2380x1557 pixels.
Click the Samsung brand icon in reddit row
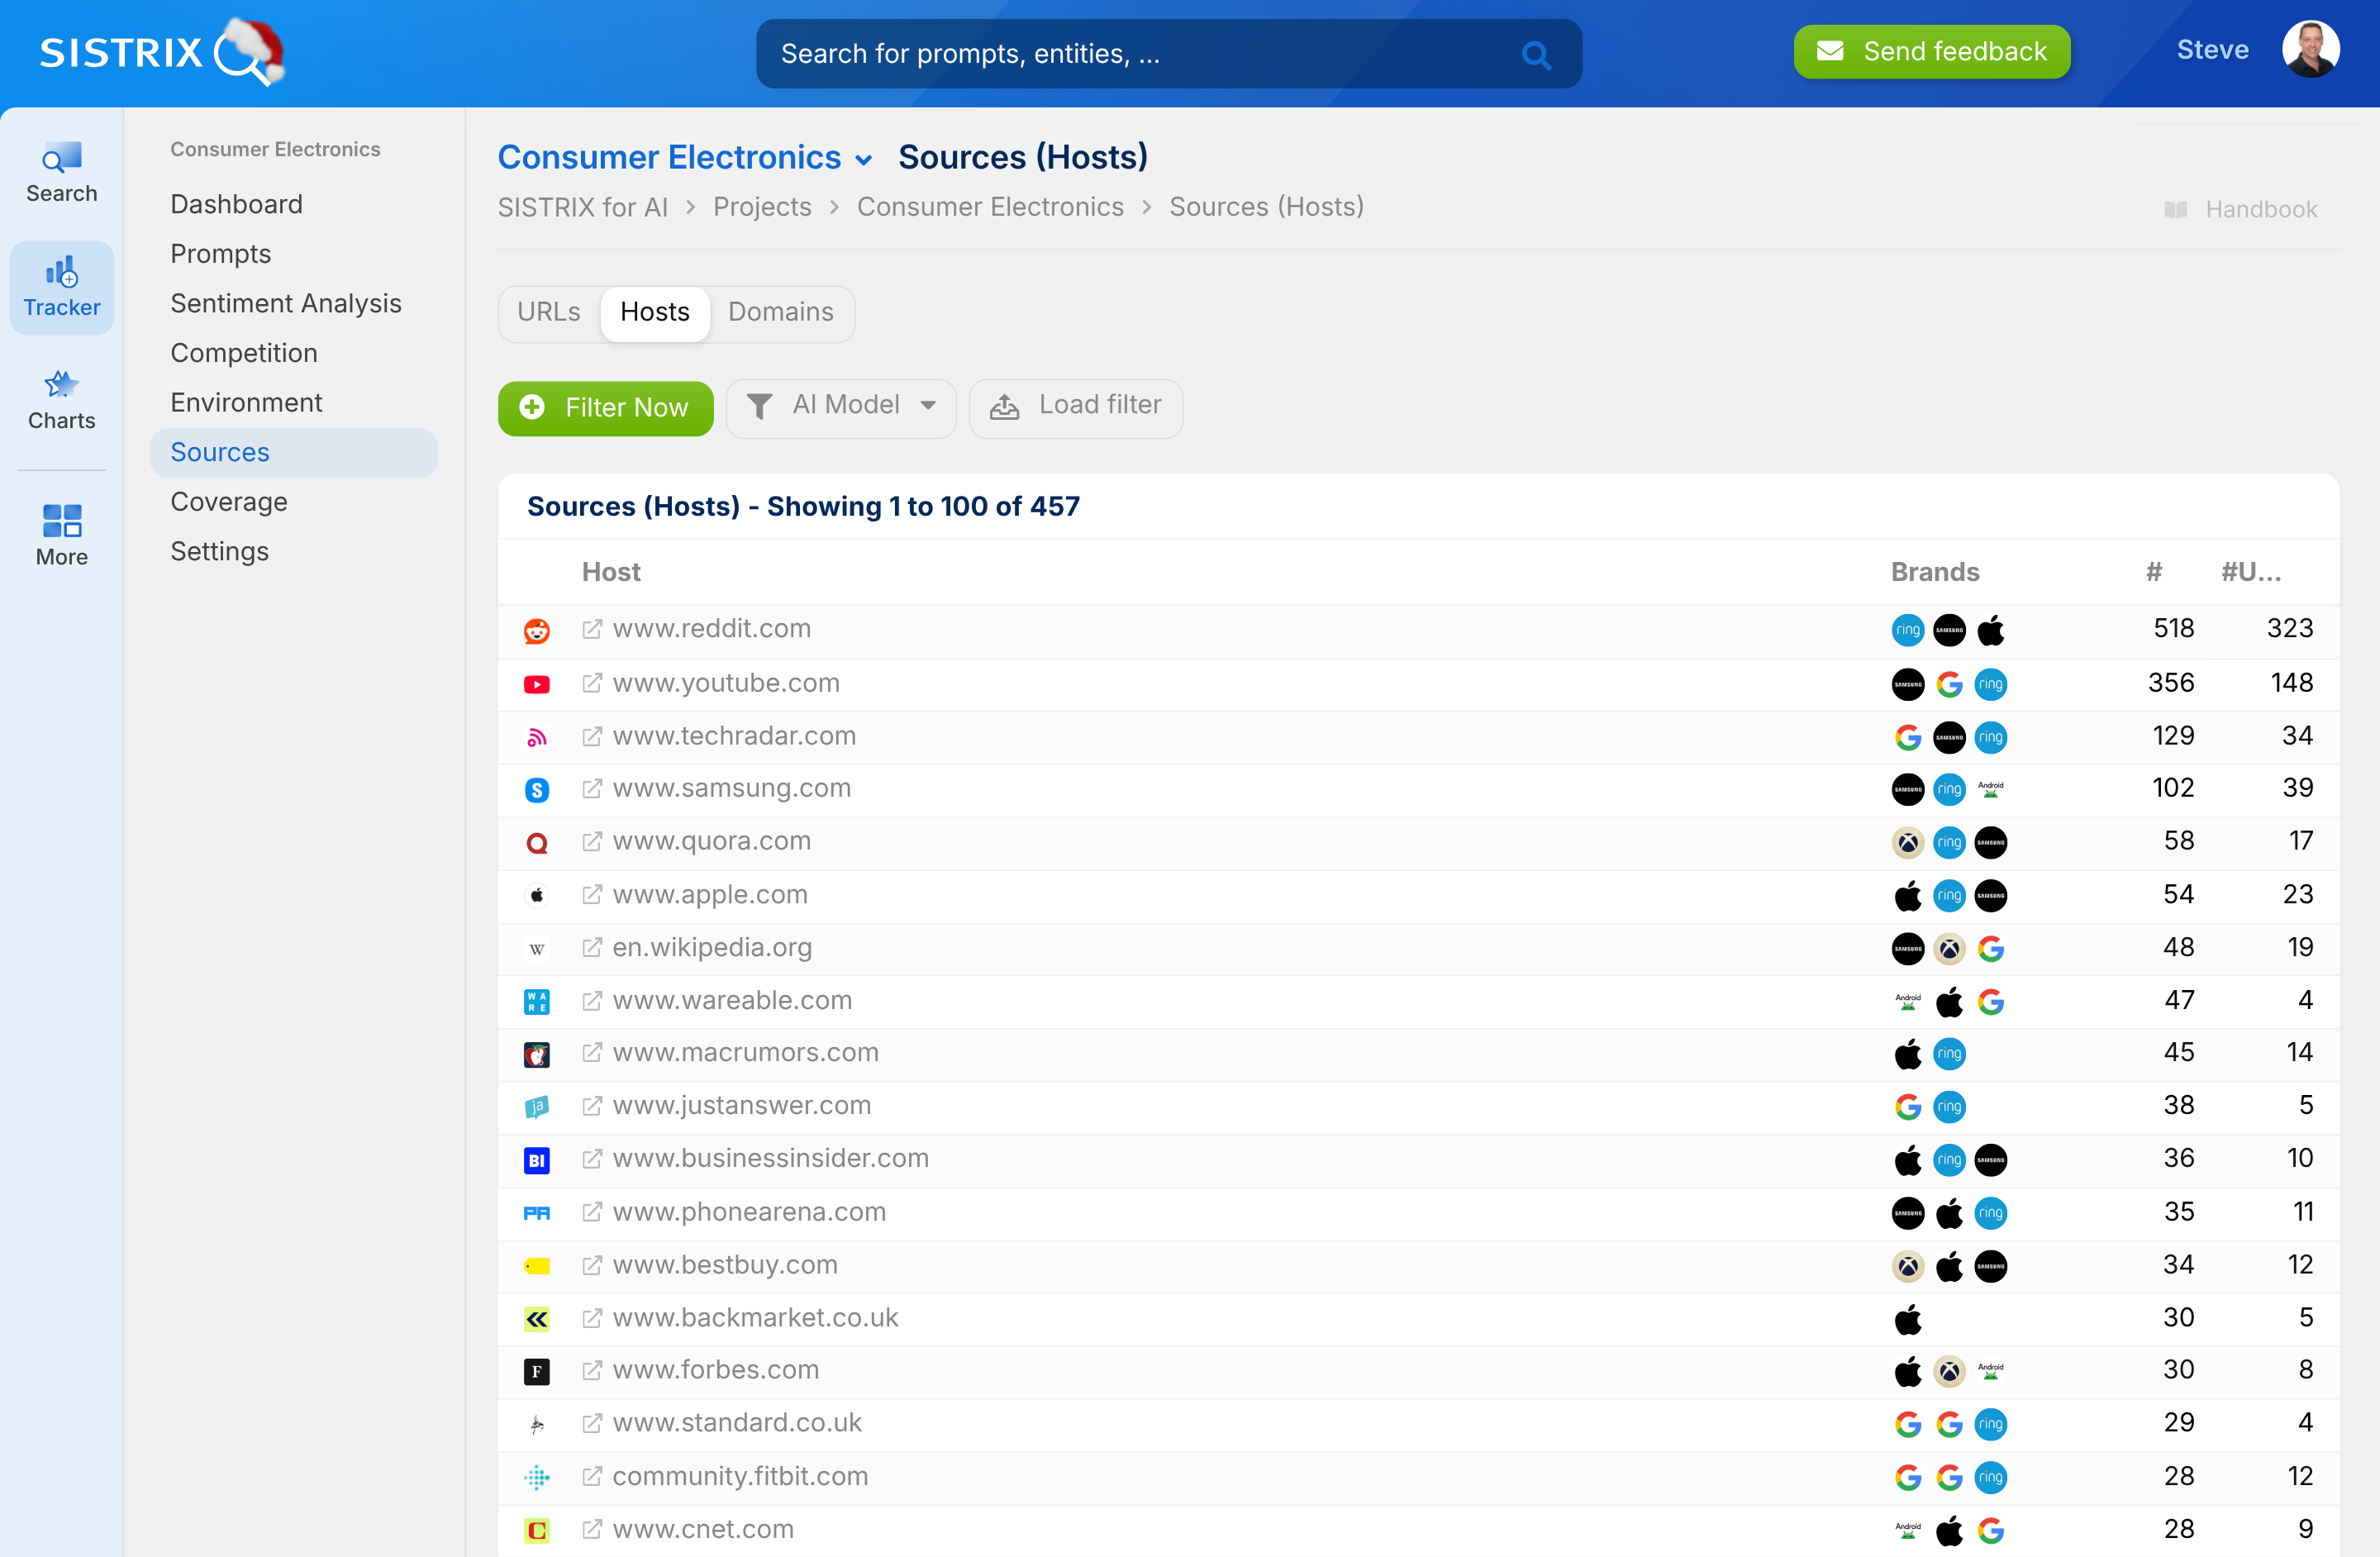click(x=1949, y=630)
